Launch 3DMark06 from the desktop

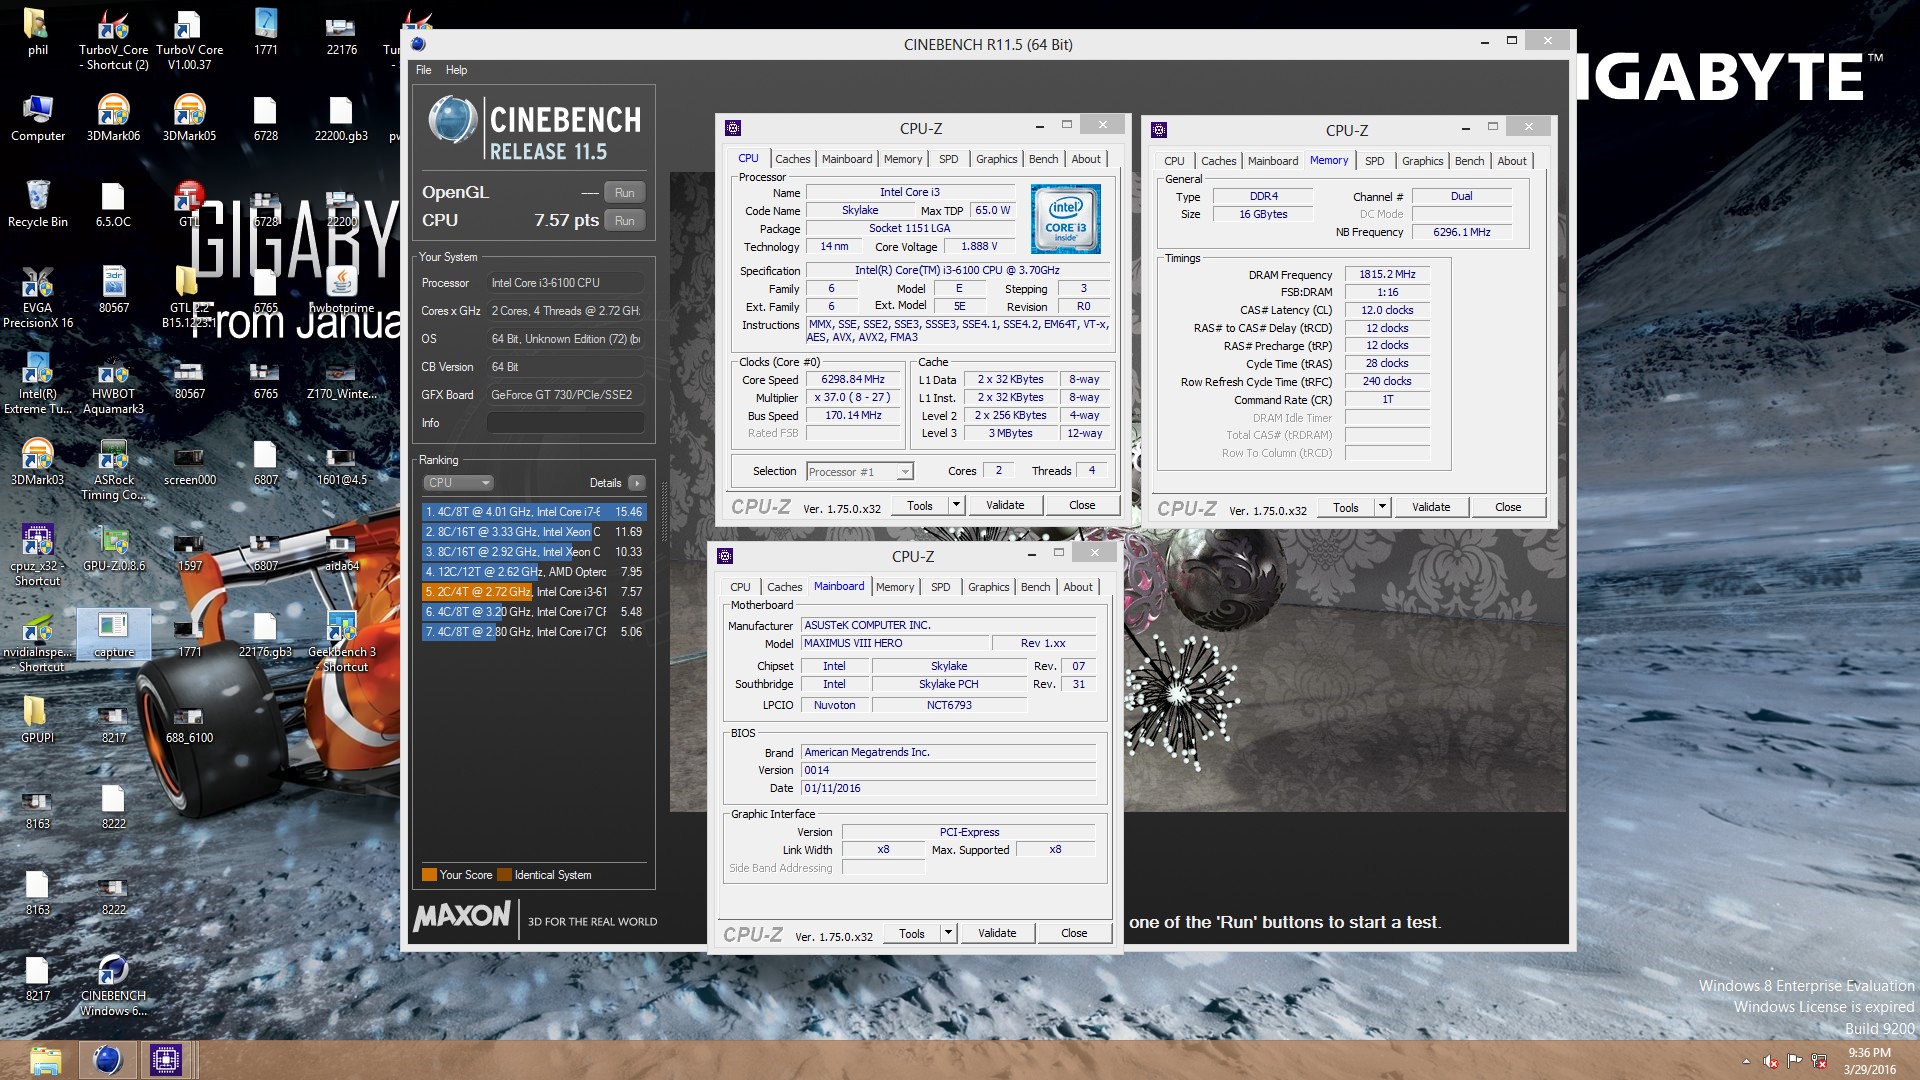point(113,118)
